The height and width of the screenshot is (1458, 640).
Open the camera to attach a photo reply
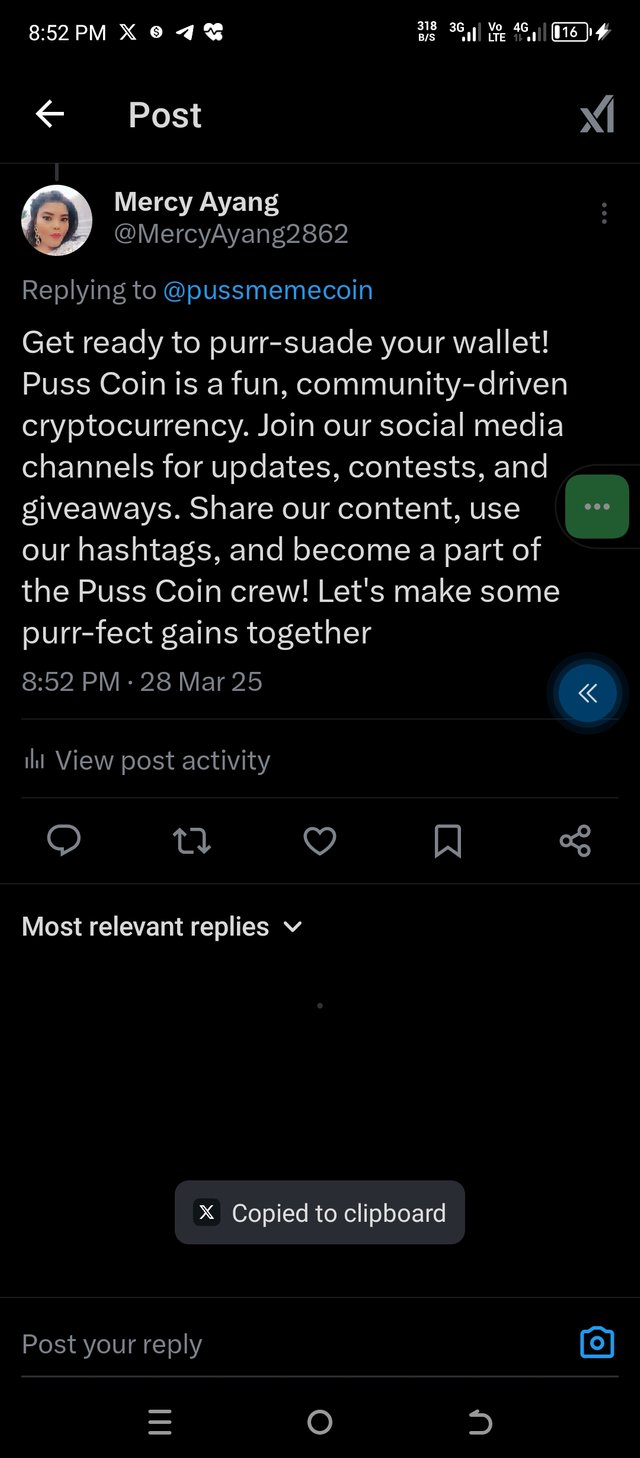coord(597,1342)
